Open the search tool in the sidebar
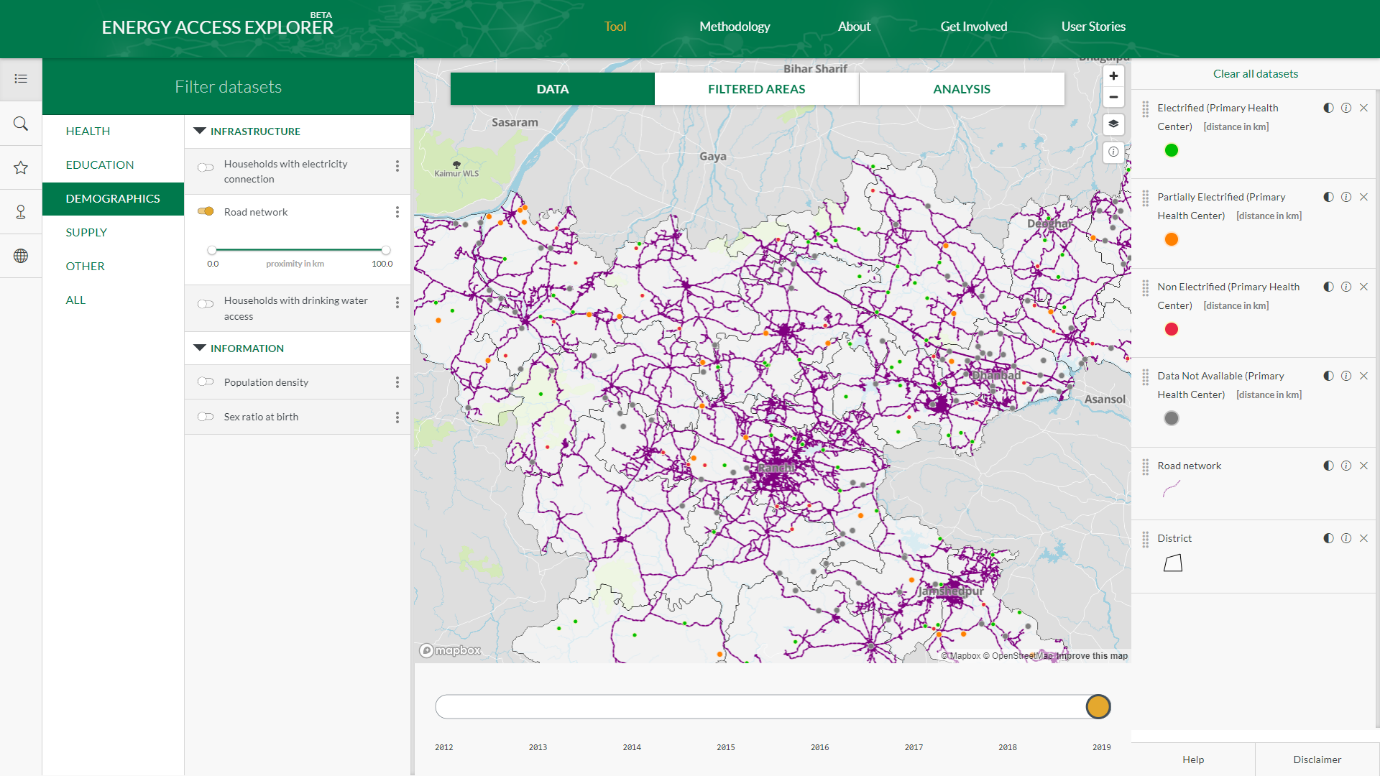Image resolution: width=1380 pixels, height=776 pixels. tap(20, 123)
